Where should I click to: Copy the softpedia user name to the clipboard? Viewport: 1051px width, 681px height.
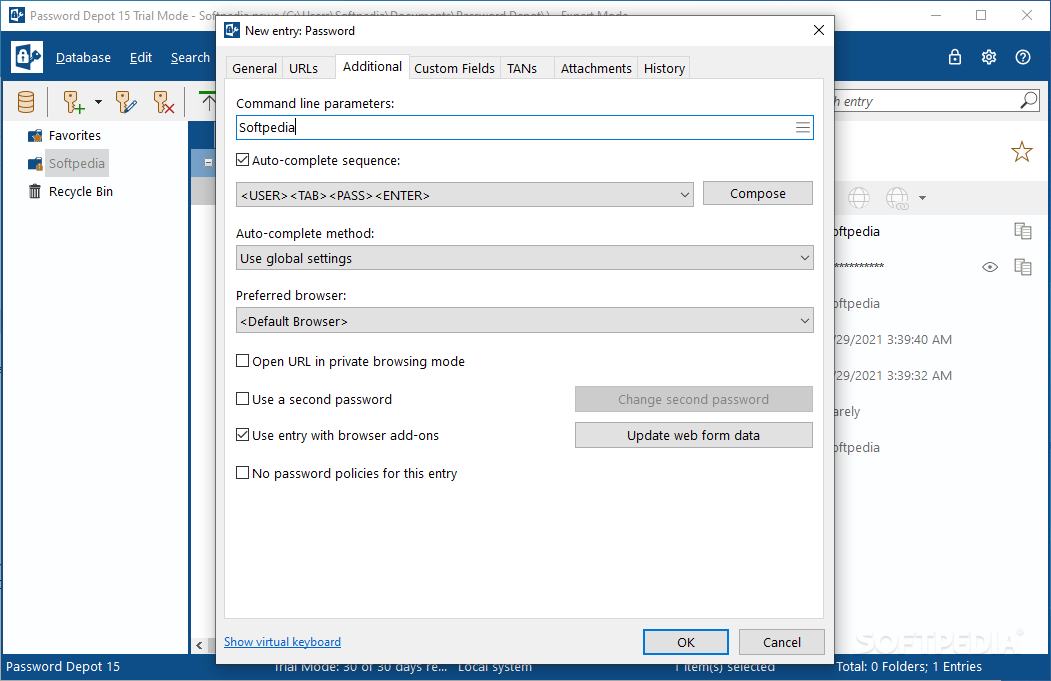tap(1023, 231)
